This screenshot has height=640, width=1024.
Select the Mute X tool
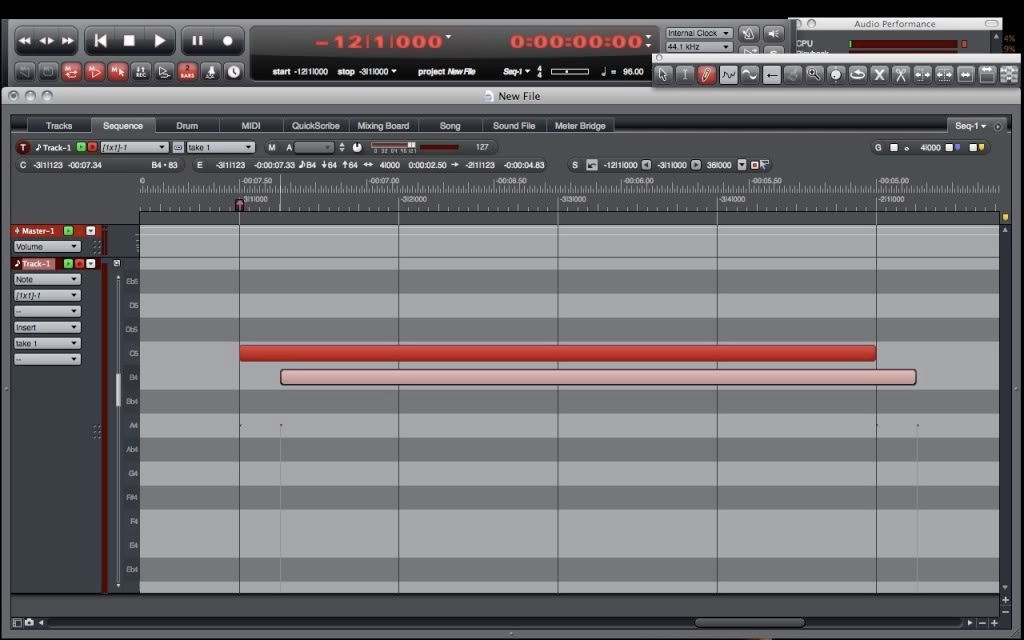[x=880, y=75]
